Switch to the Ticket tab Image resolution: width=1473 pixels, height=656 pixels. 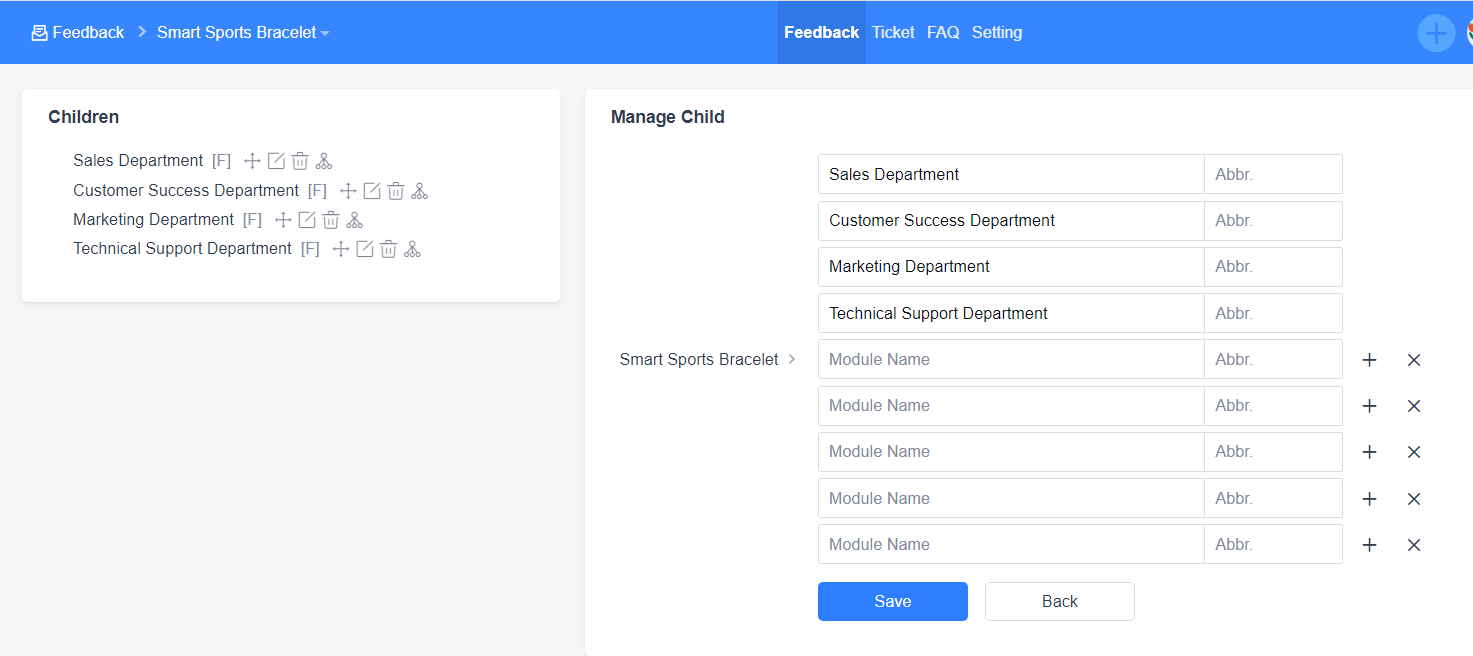click(893, 33)
